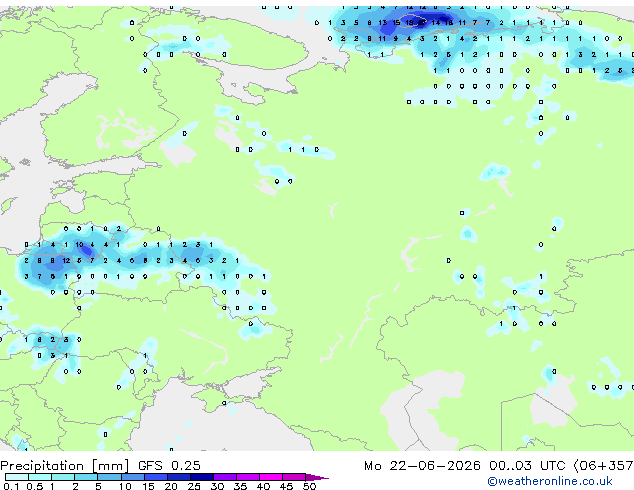Click the '13' precipitation value on map
This screenshot has width=634, height=490.
[x=383, y=23]
